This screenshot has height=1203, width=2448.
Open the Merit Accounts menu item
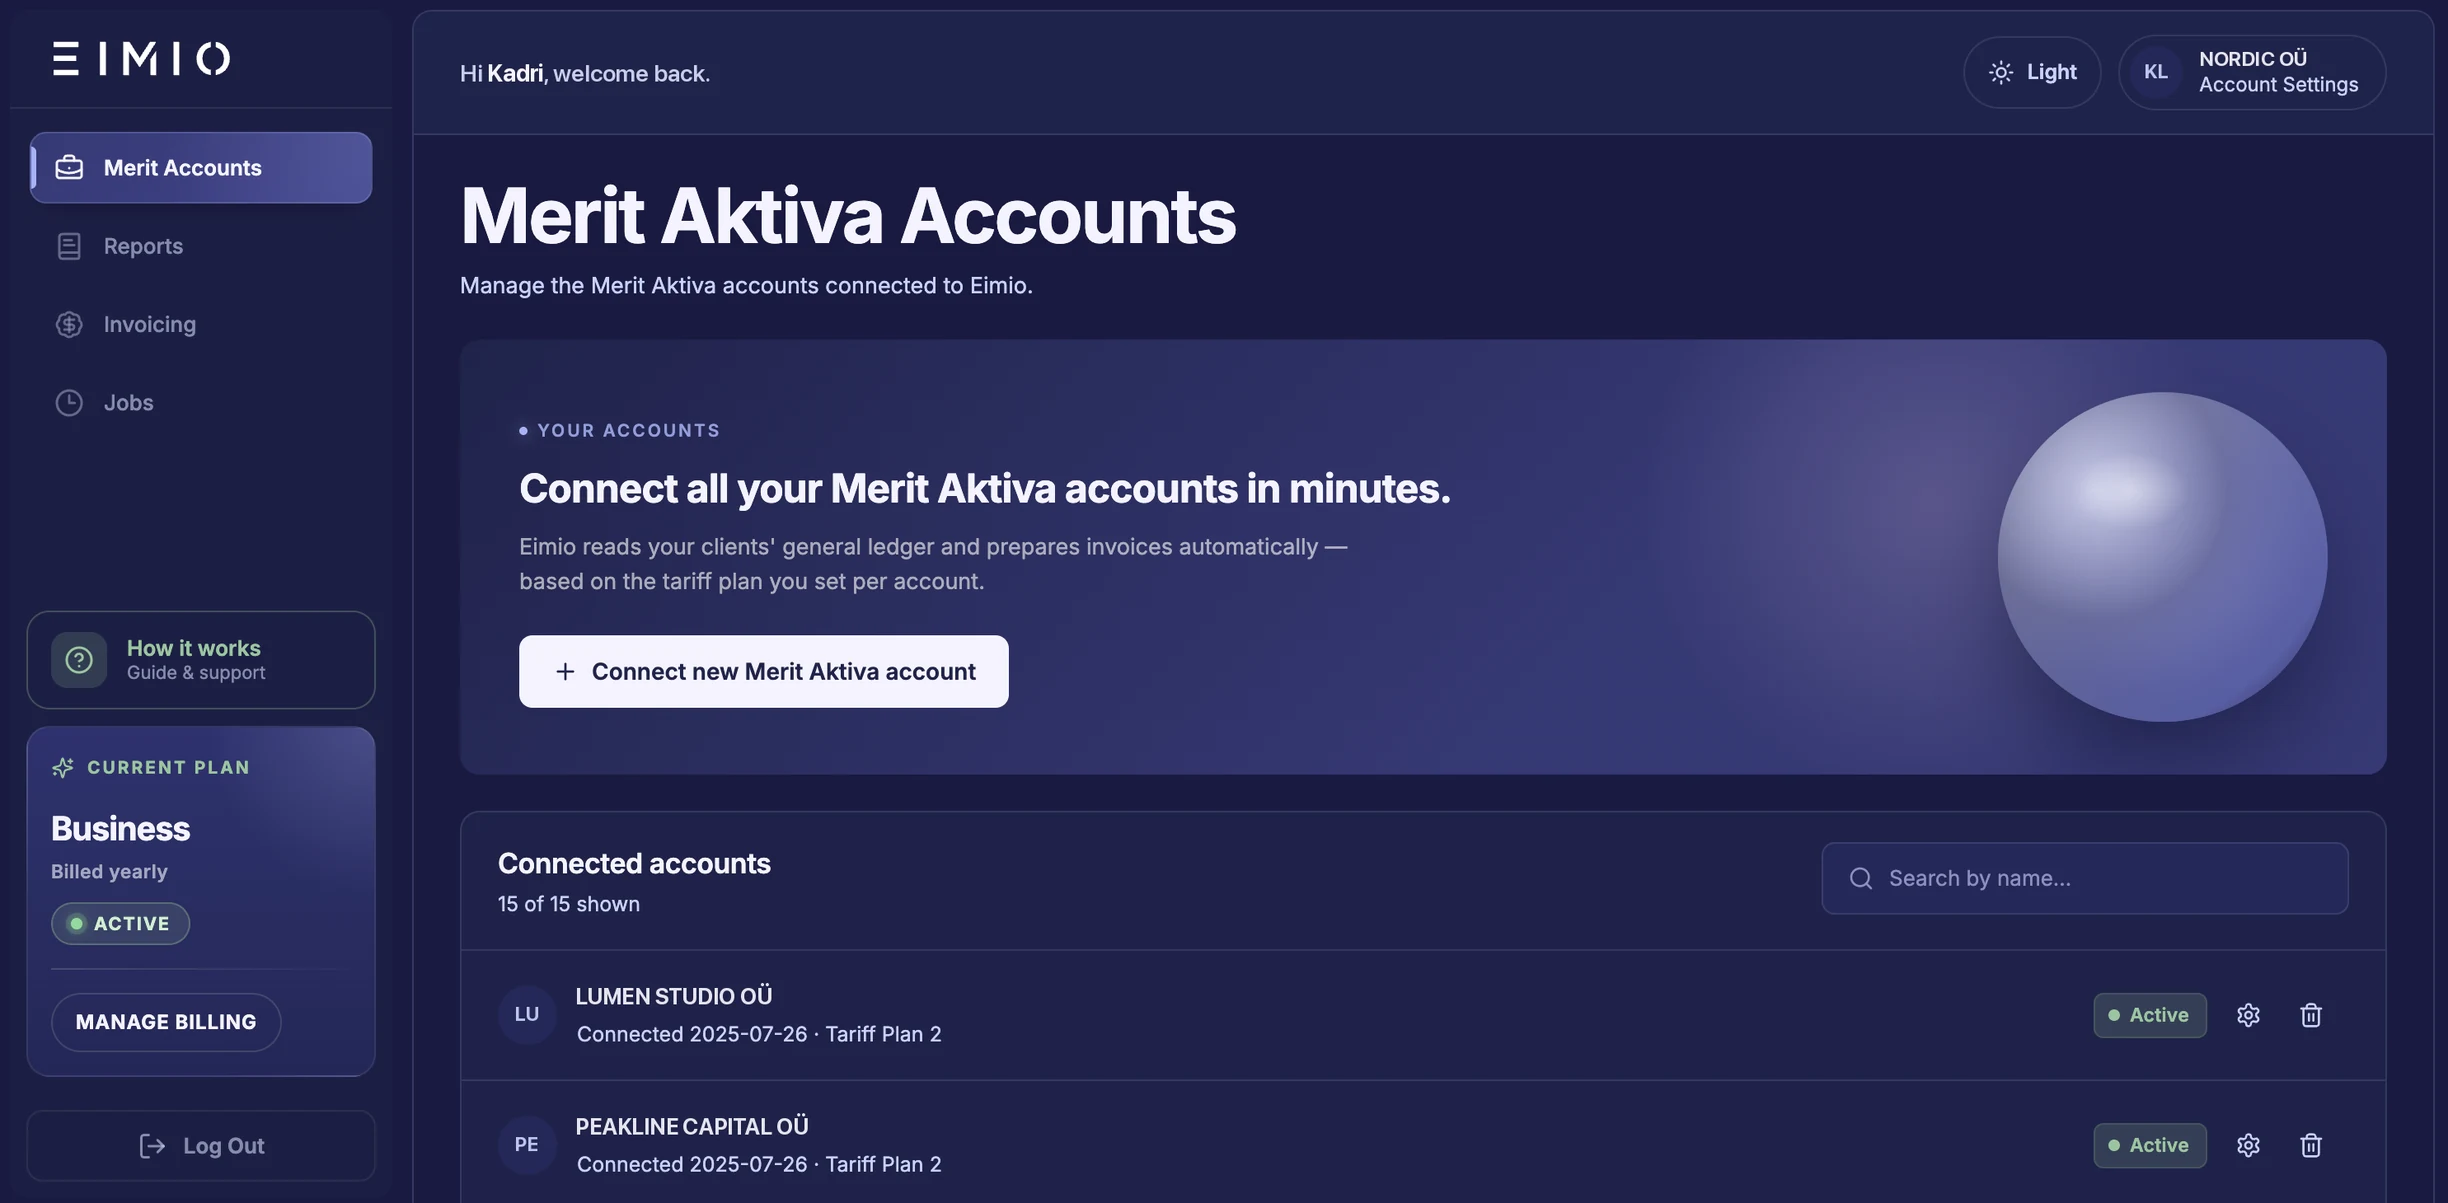201,167
